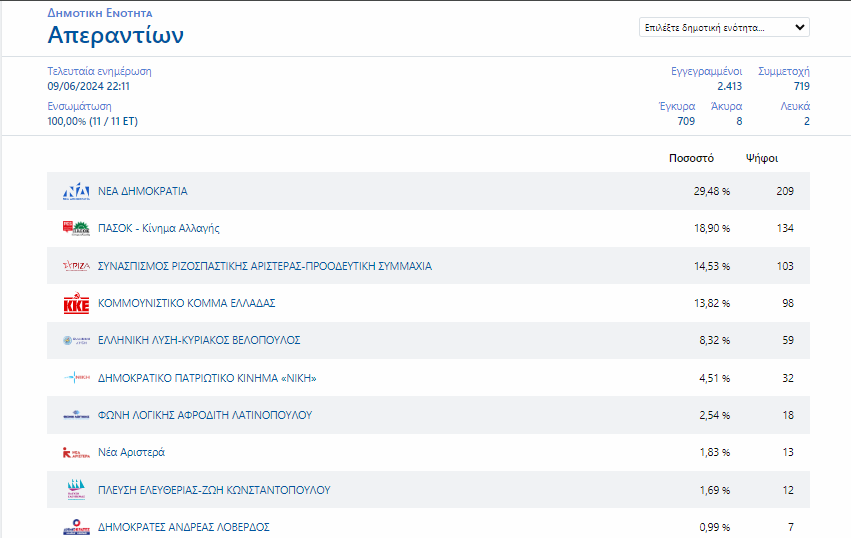Open ΕΛΛΗΝΙΚΗ ΛΥΣΗ-ΚΥΡΙΑΚΟΣ ΒΕΛΟΠΟΥΛΟΣ party name
Image resolution: width=851 pixels, height=538 pixels.
(199, 340)
